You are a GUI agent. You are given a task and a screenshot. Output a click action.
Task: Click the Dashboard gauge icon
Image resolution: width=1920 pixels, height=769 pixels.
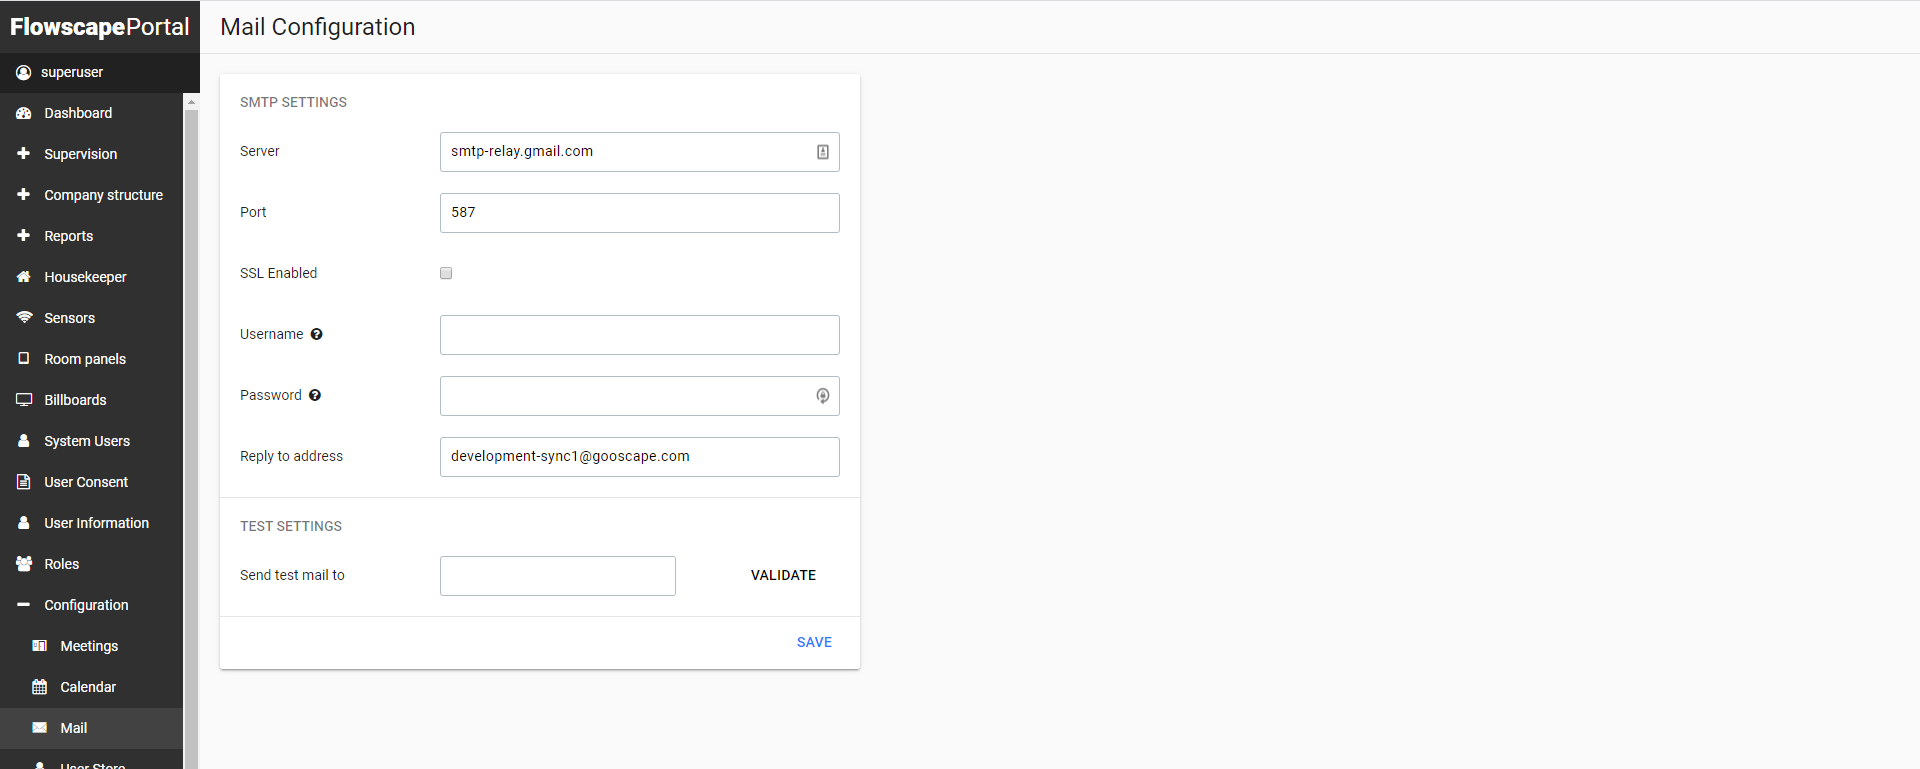pos(24,113)
